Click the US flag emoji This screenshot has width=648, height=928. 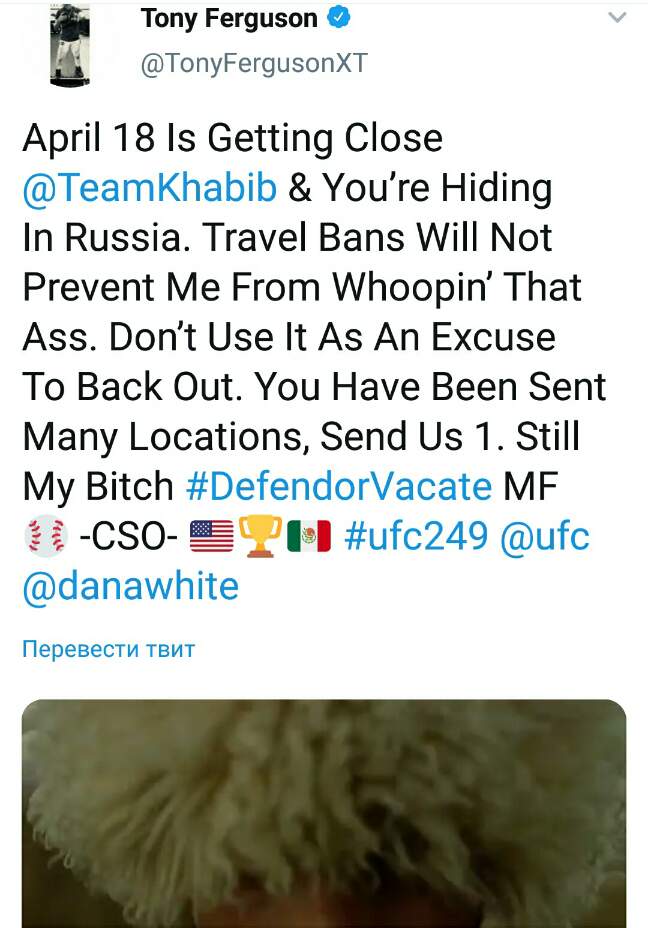(212, 536)
